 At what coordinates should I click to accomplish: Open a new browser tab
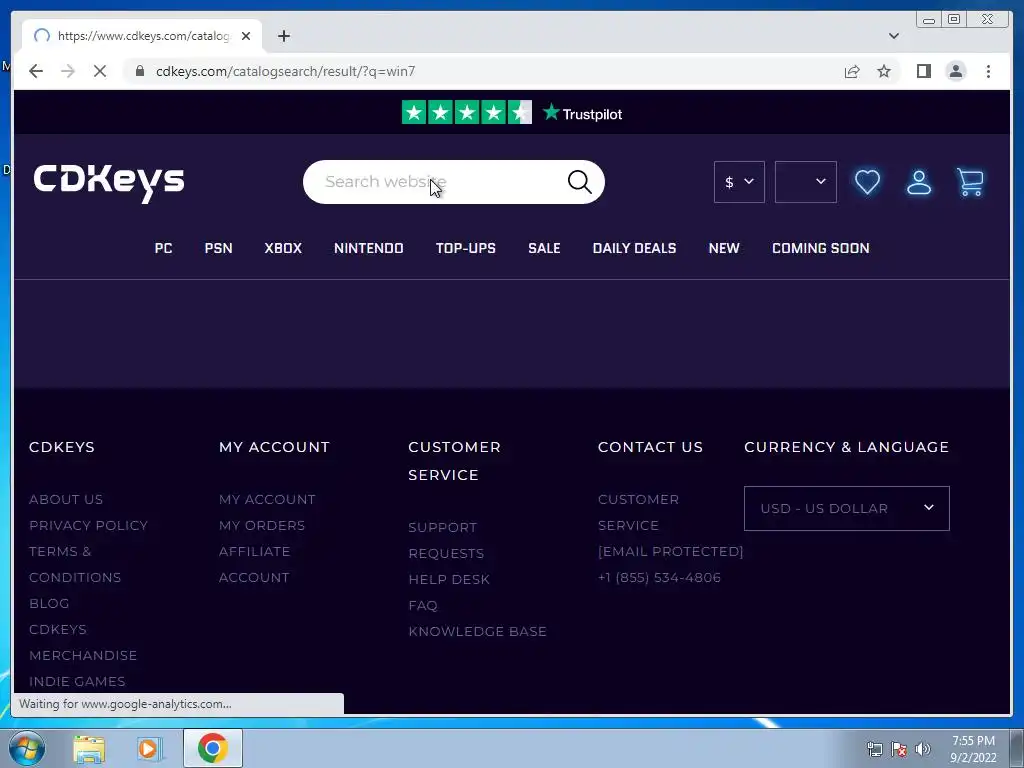283,36
